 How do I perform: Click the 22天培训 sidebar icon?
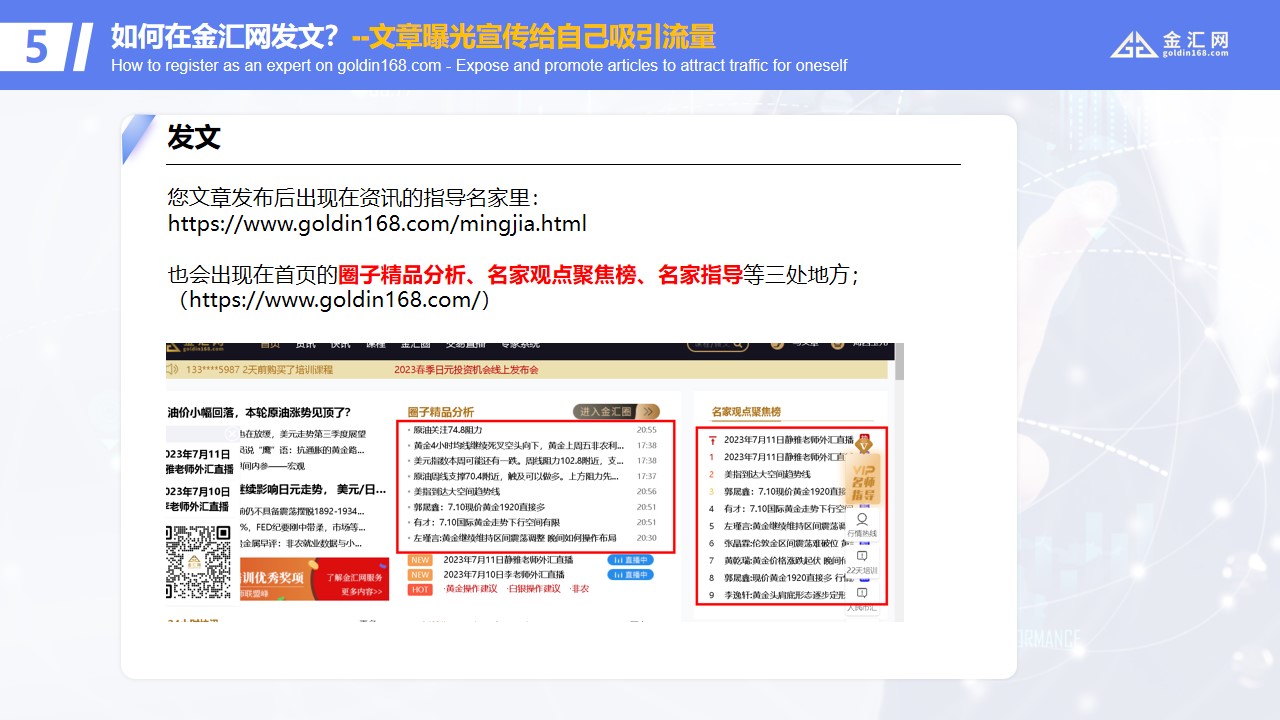pos(862,556)
